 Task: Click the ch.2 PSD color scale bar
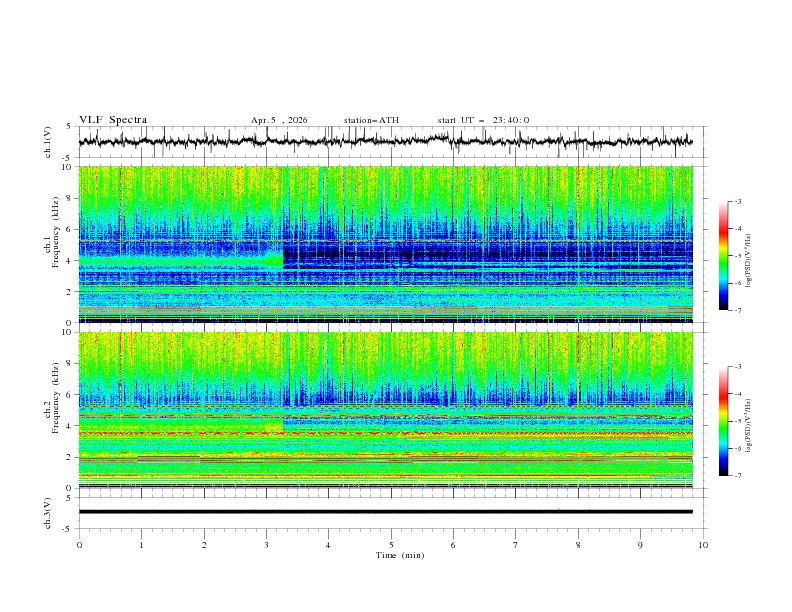coord(723,421)
